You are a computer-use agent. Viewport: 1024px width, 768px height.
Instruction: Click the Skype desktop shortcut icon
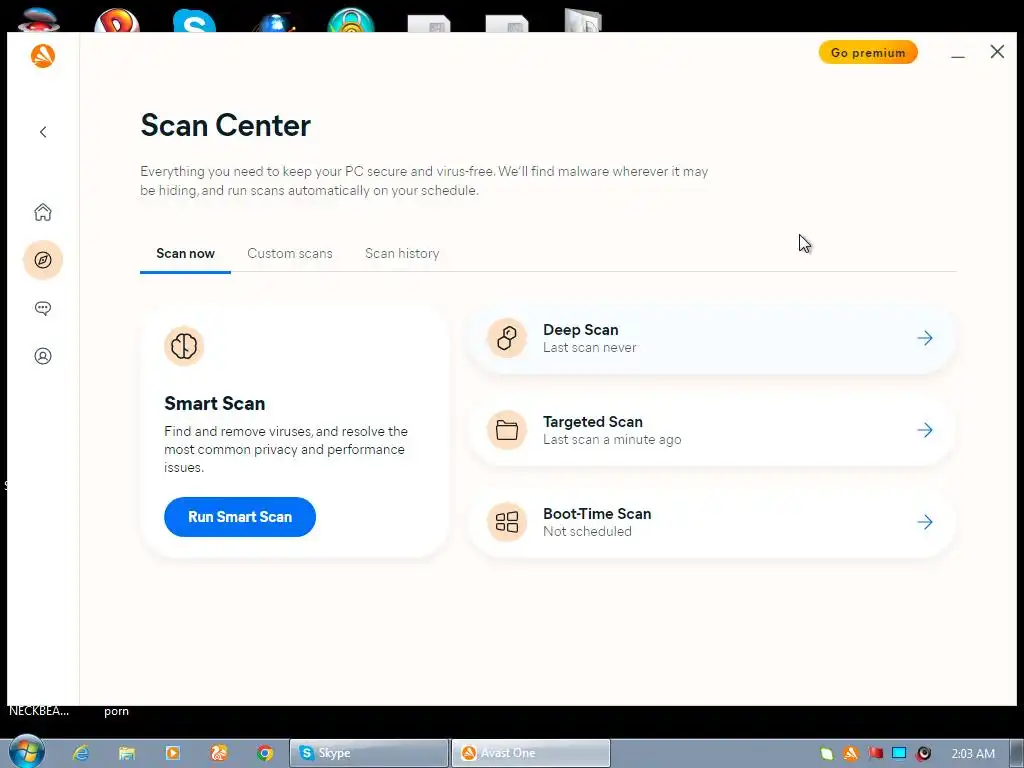tap(195, 20)
